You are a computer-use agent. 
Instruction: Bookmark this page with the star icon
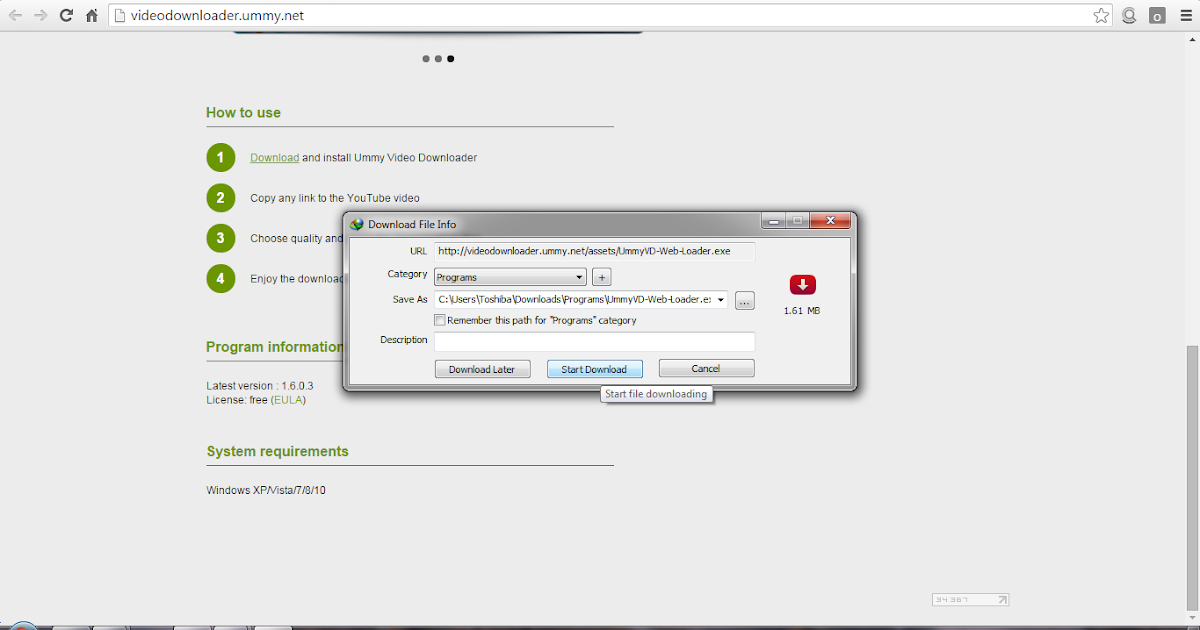(x=1101, y=16)
